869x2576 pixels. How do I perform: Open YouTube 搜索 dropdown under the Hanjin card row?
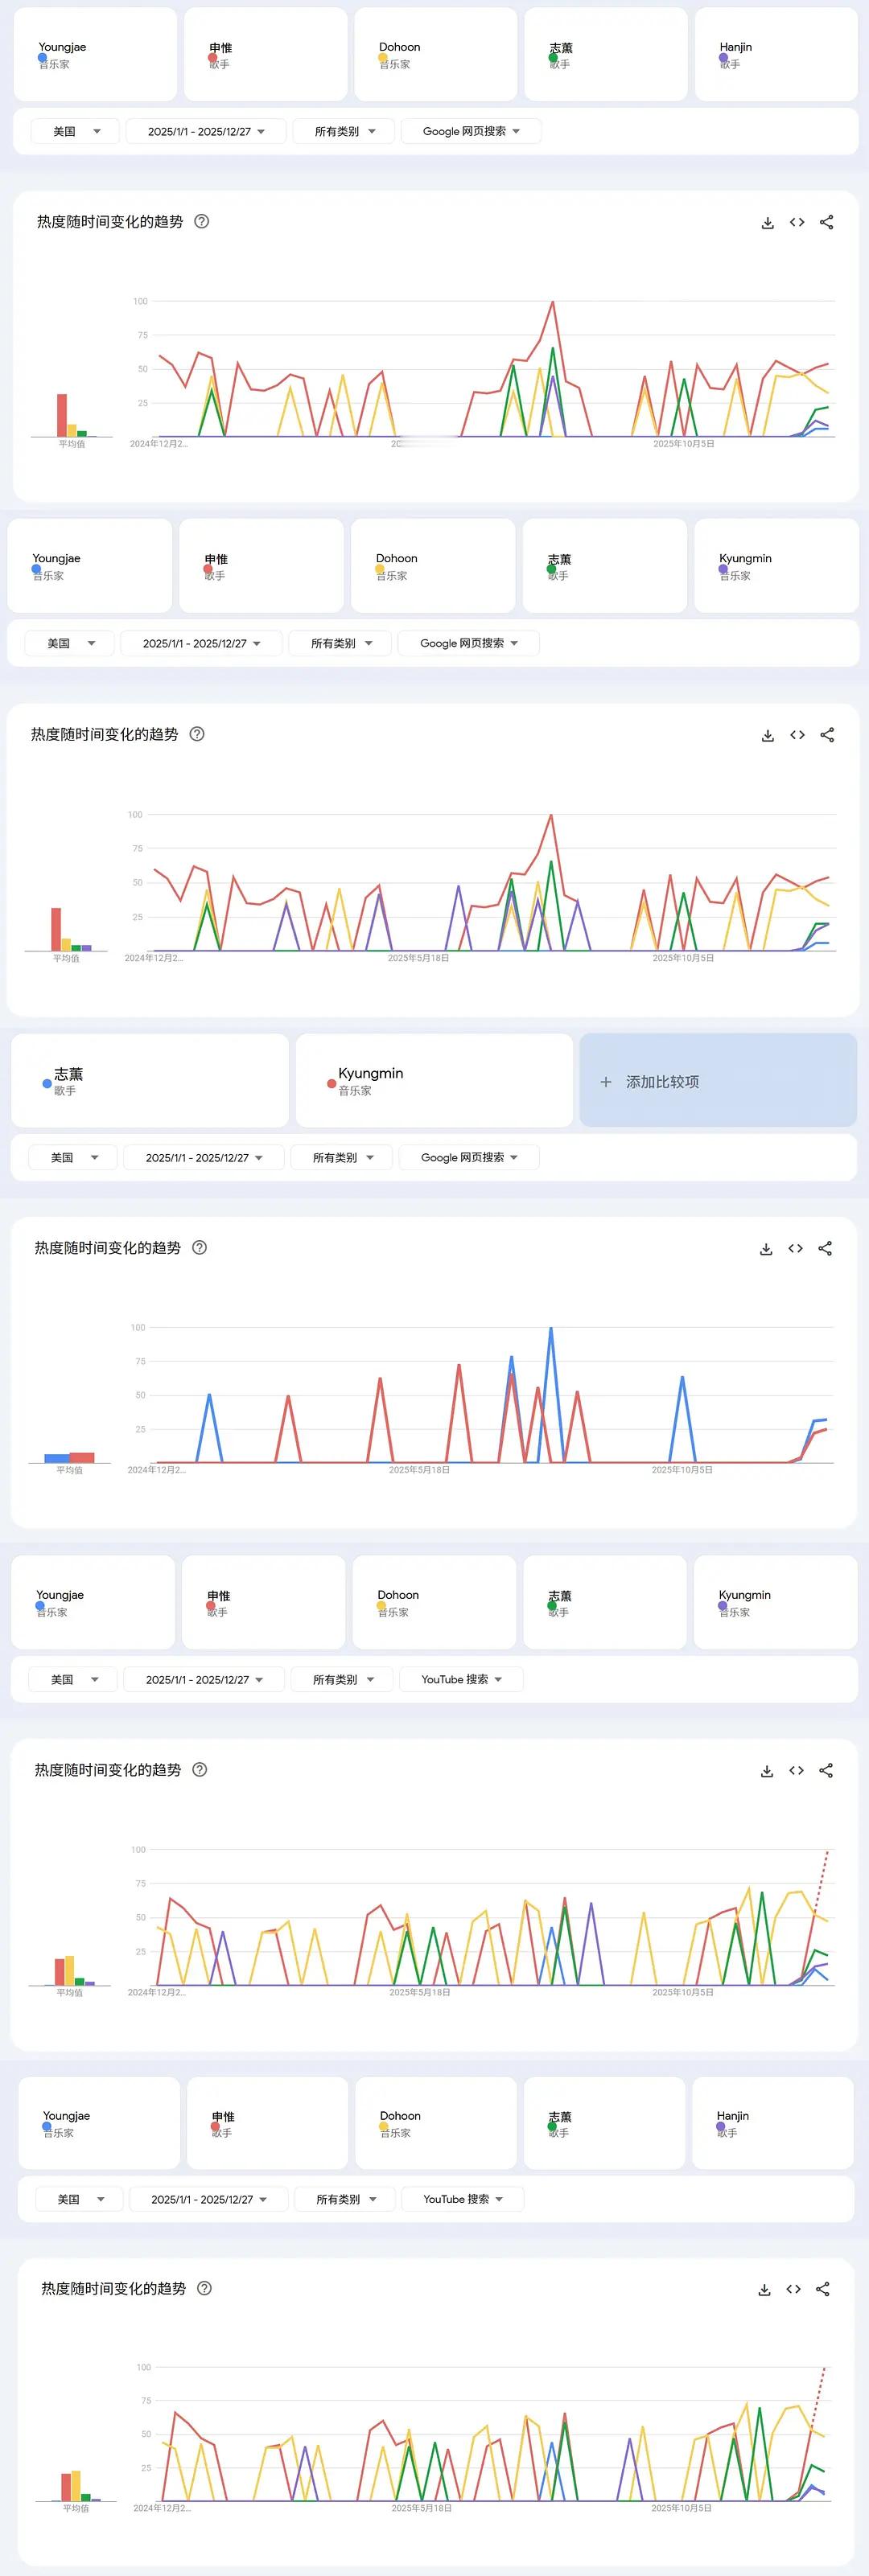(463, 2200)
